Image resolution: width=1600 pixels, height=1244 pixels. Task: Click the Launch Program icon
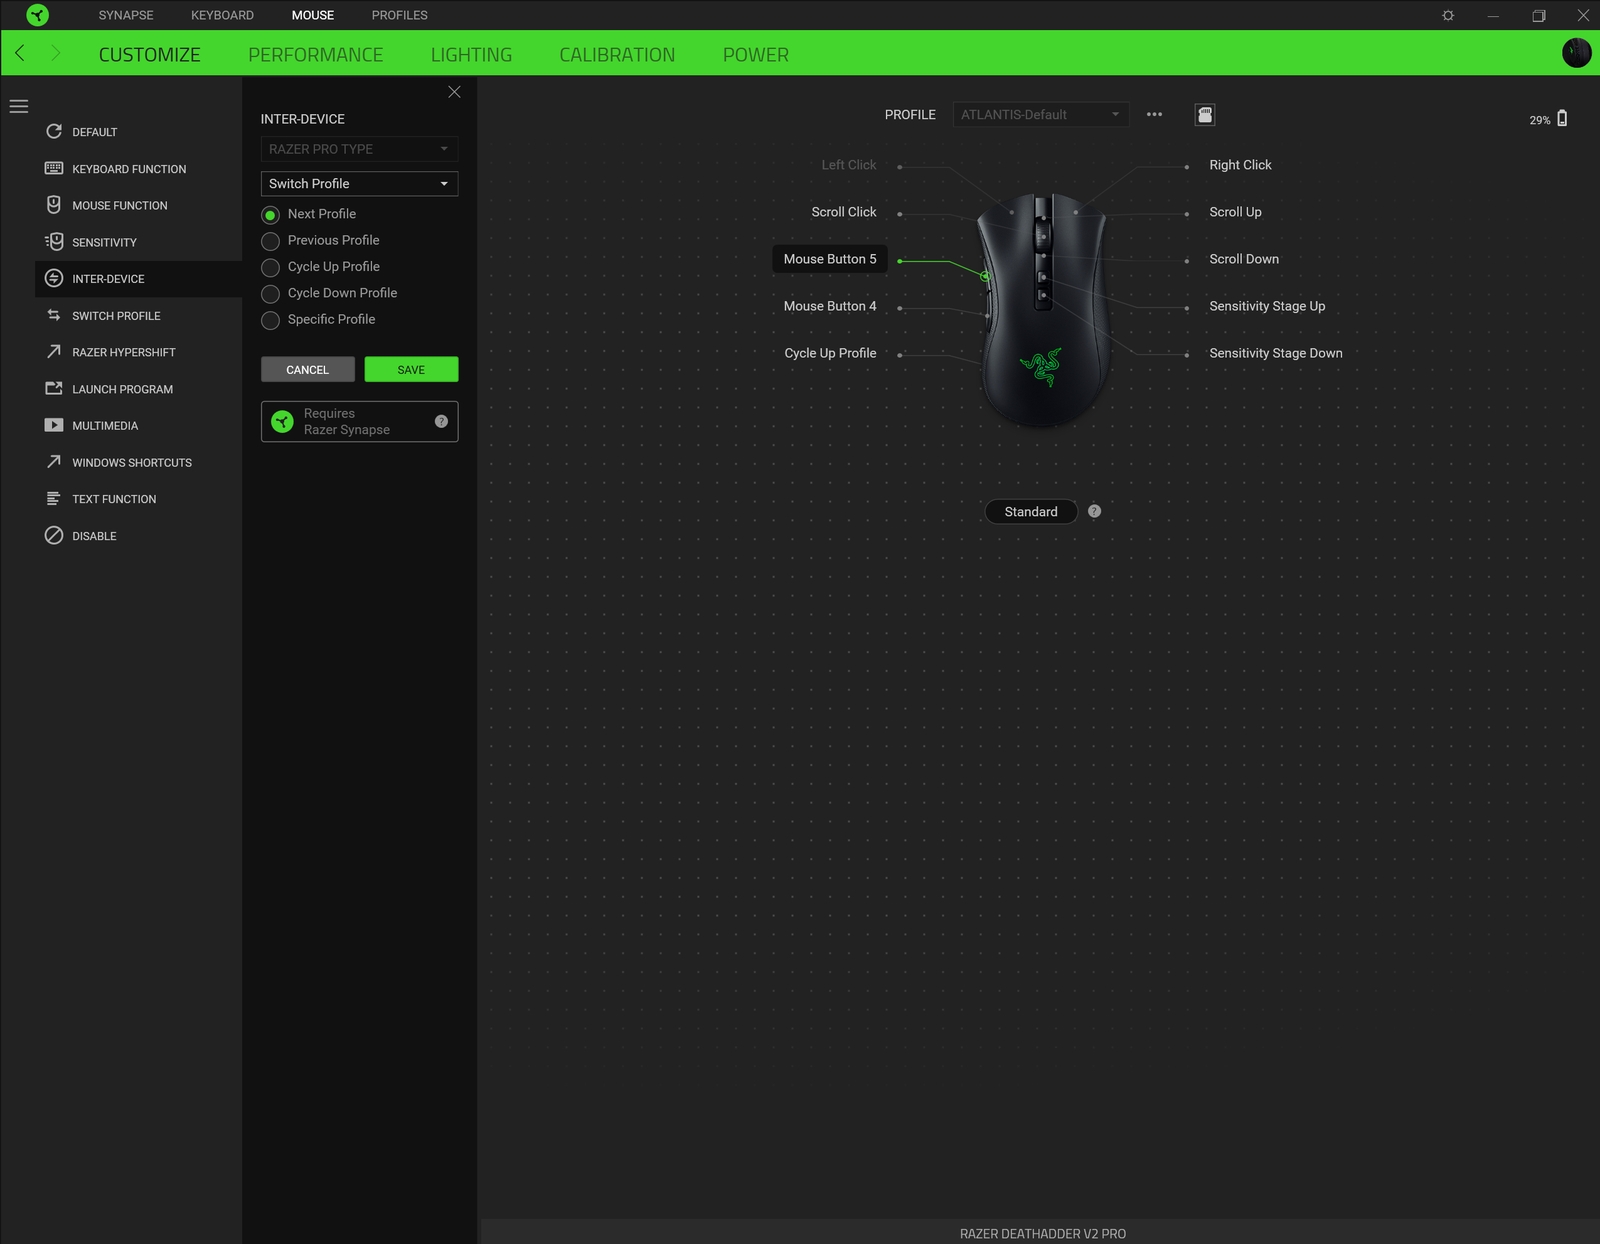pyautogui.click(x=54, y=388)
